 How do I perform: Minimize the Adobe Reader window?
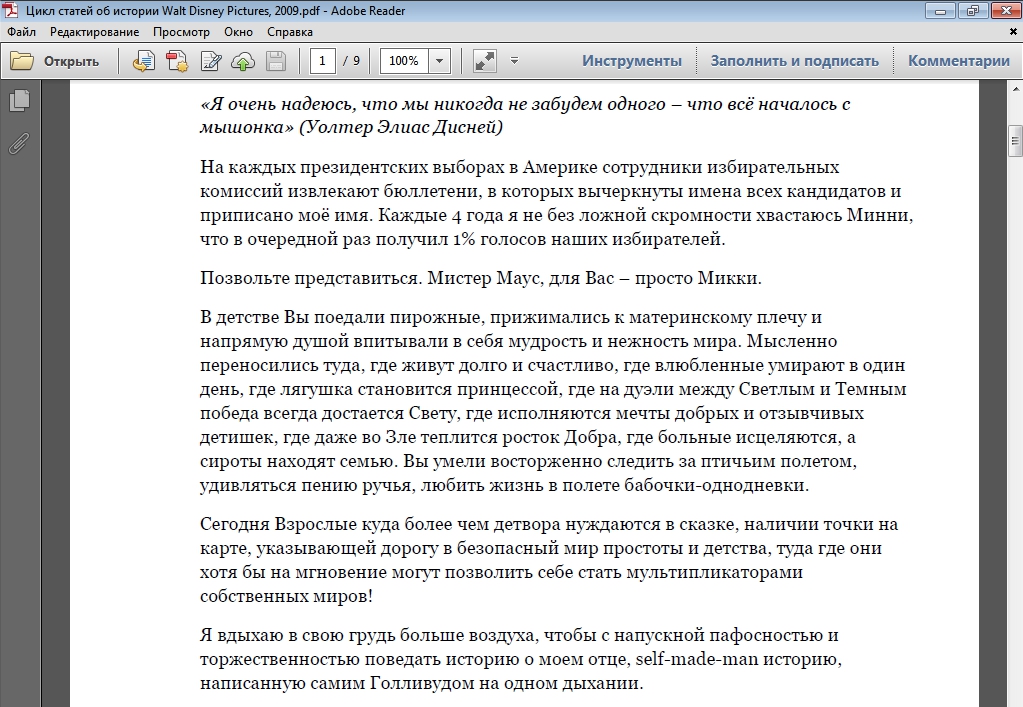[940, 10]
